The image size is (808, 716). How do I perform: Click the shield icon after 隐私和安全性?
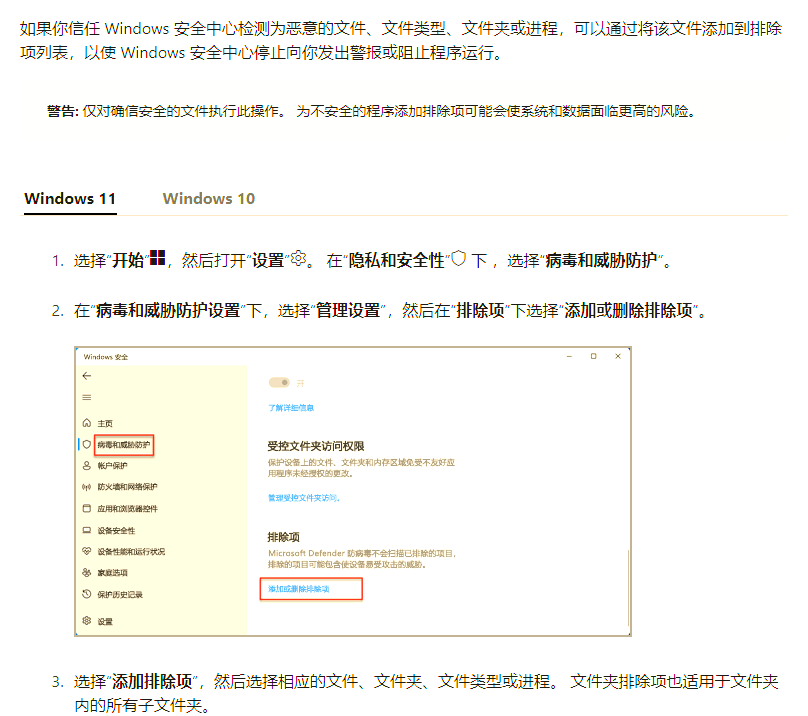click(x=459, y=258)
